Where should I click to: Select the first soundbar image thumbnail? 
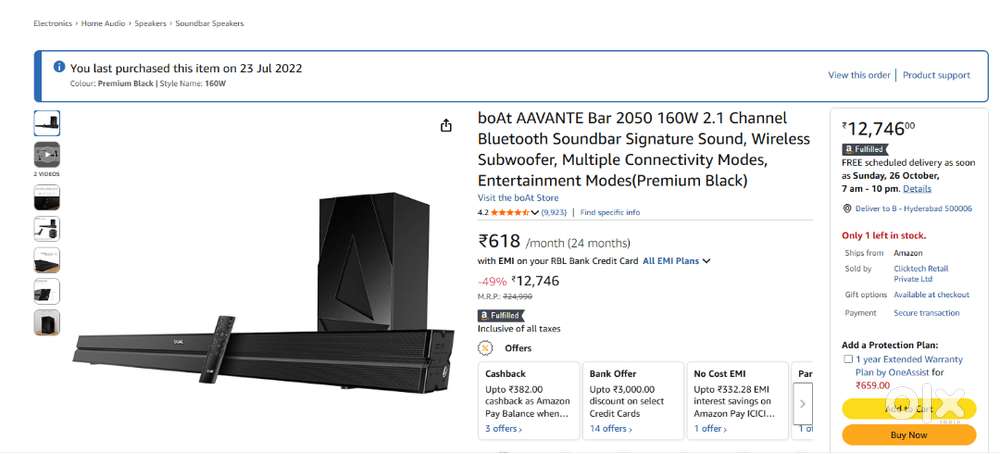tap(47, 123)
